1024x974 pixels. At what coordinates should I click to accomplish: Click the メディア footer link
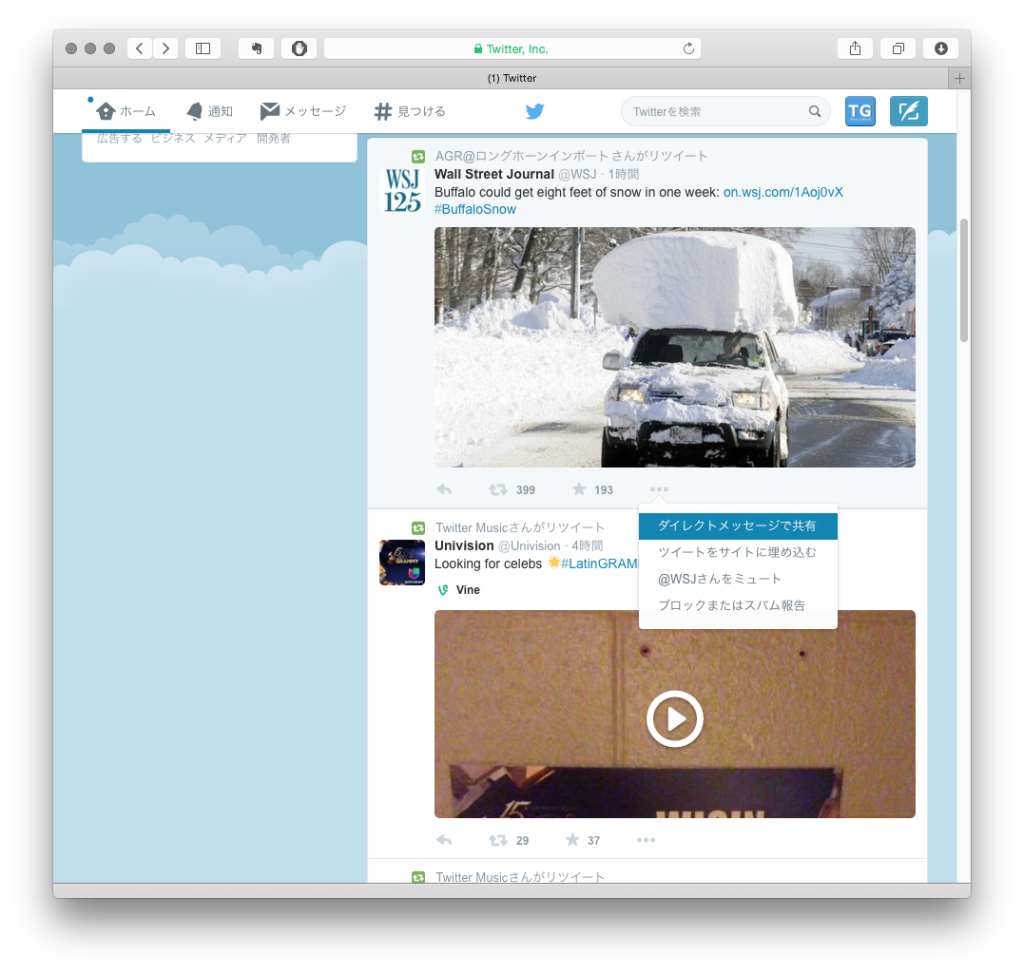(x=225, y=138)
